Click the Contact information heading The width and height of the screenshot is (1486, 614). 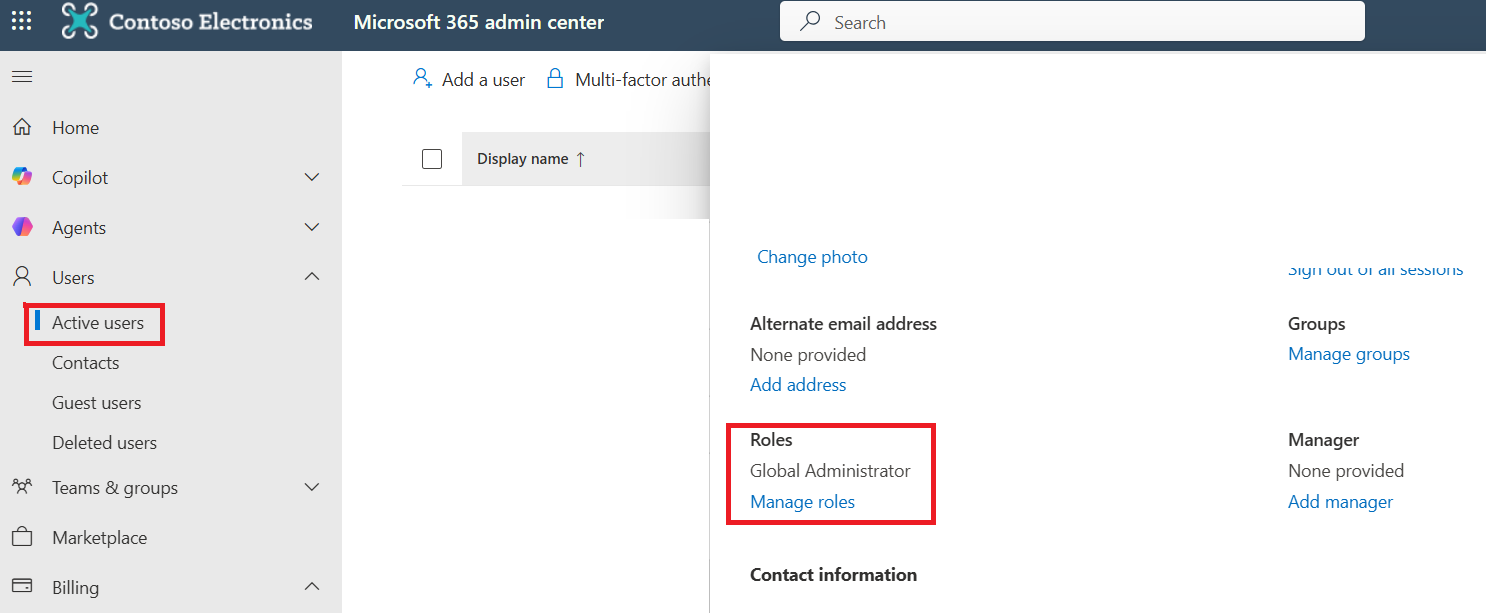tap(834, 575)
